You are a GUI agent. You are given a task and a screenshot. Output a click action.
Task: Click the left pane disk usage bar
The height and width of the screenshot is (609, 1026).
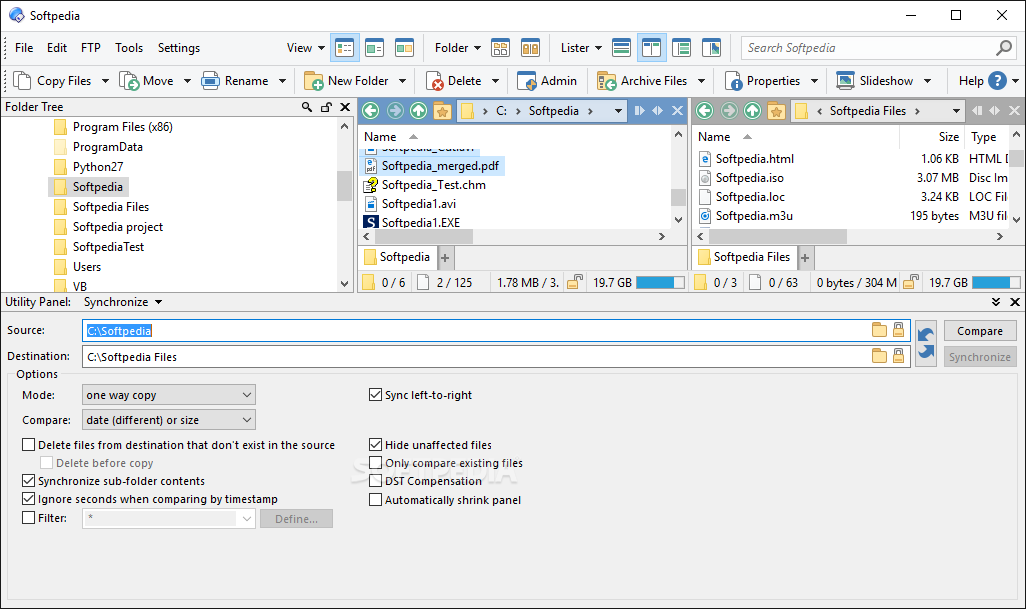pos(660,283)
